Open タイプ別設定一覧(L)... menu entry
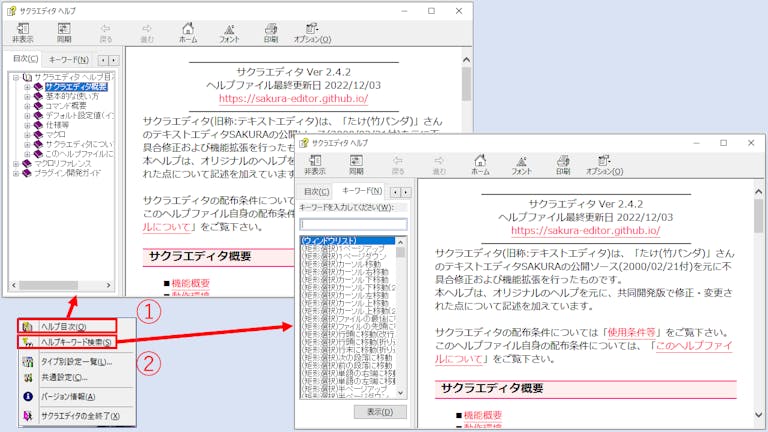The width and height of the screenshot is (768, 432). coord(76,362)
